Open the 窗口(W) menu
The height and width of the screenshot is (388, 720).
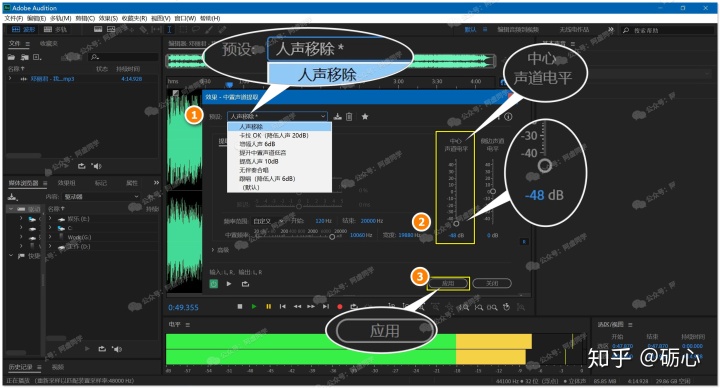(x=185, y=18)
